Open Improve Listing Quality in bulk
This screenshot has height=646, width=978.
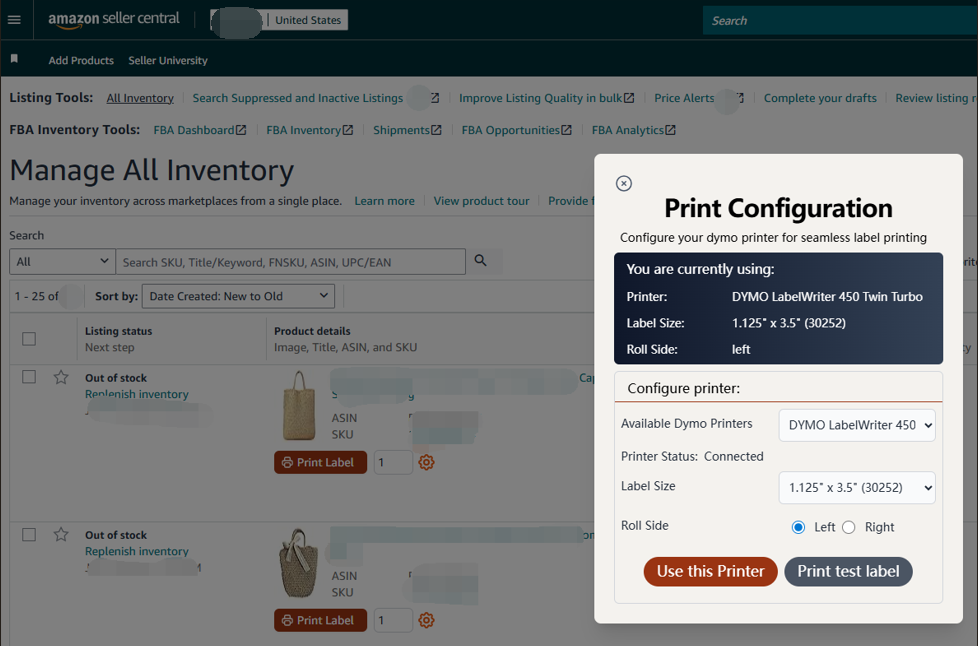click(540, 98)
